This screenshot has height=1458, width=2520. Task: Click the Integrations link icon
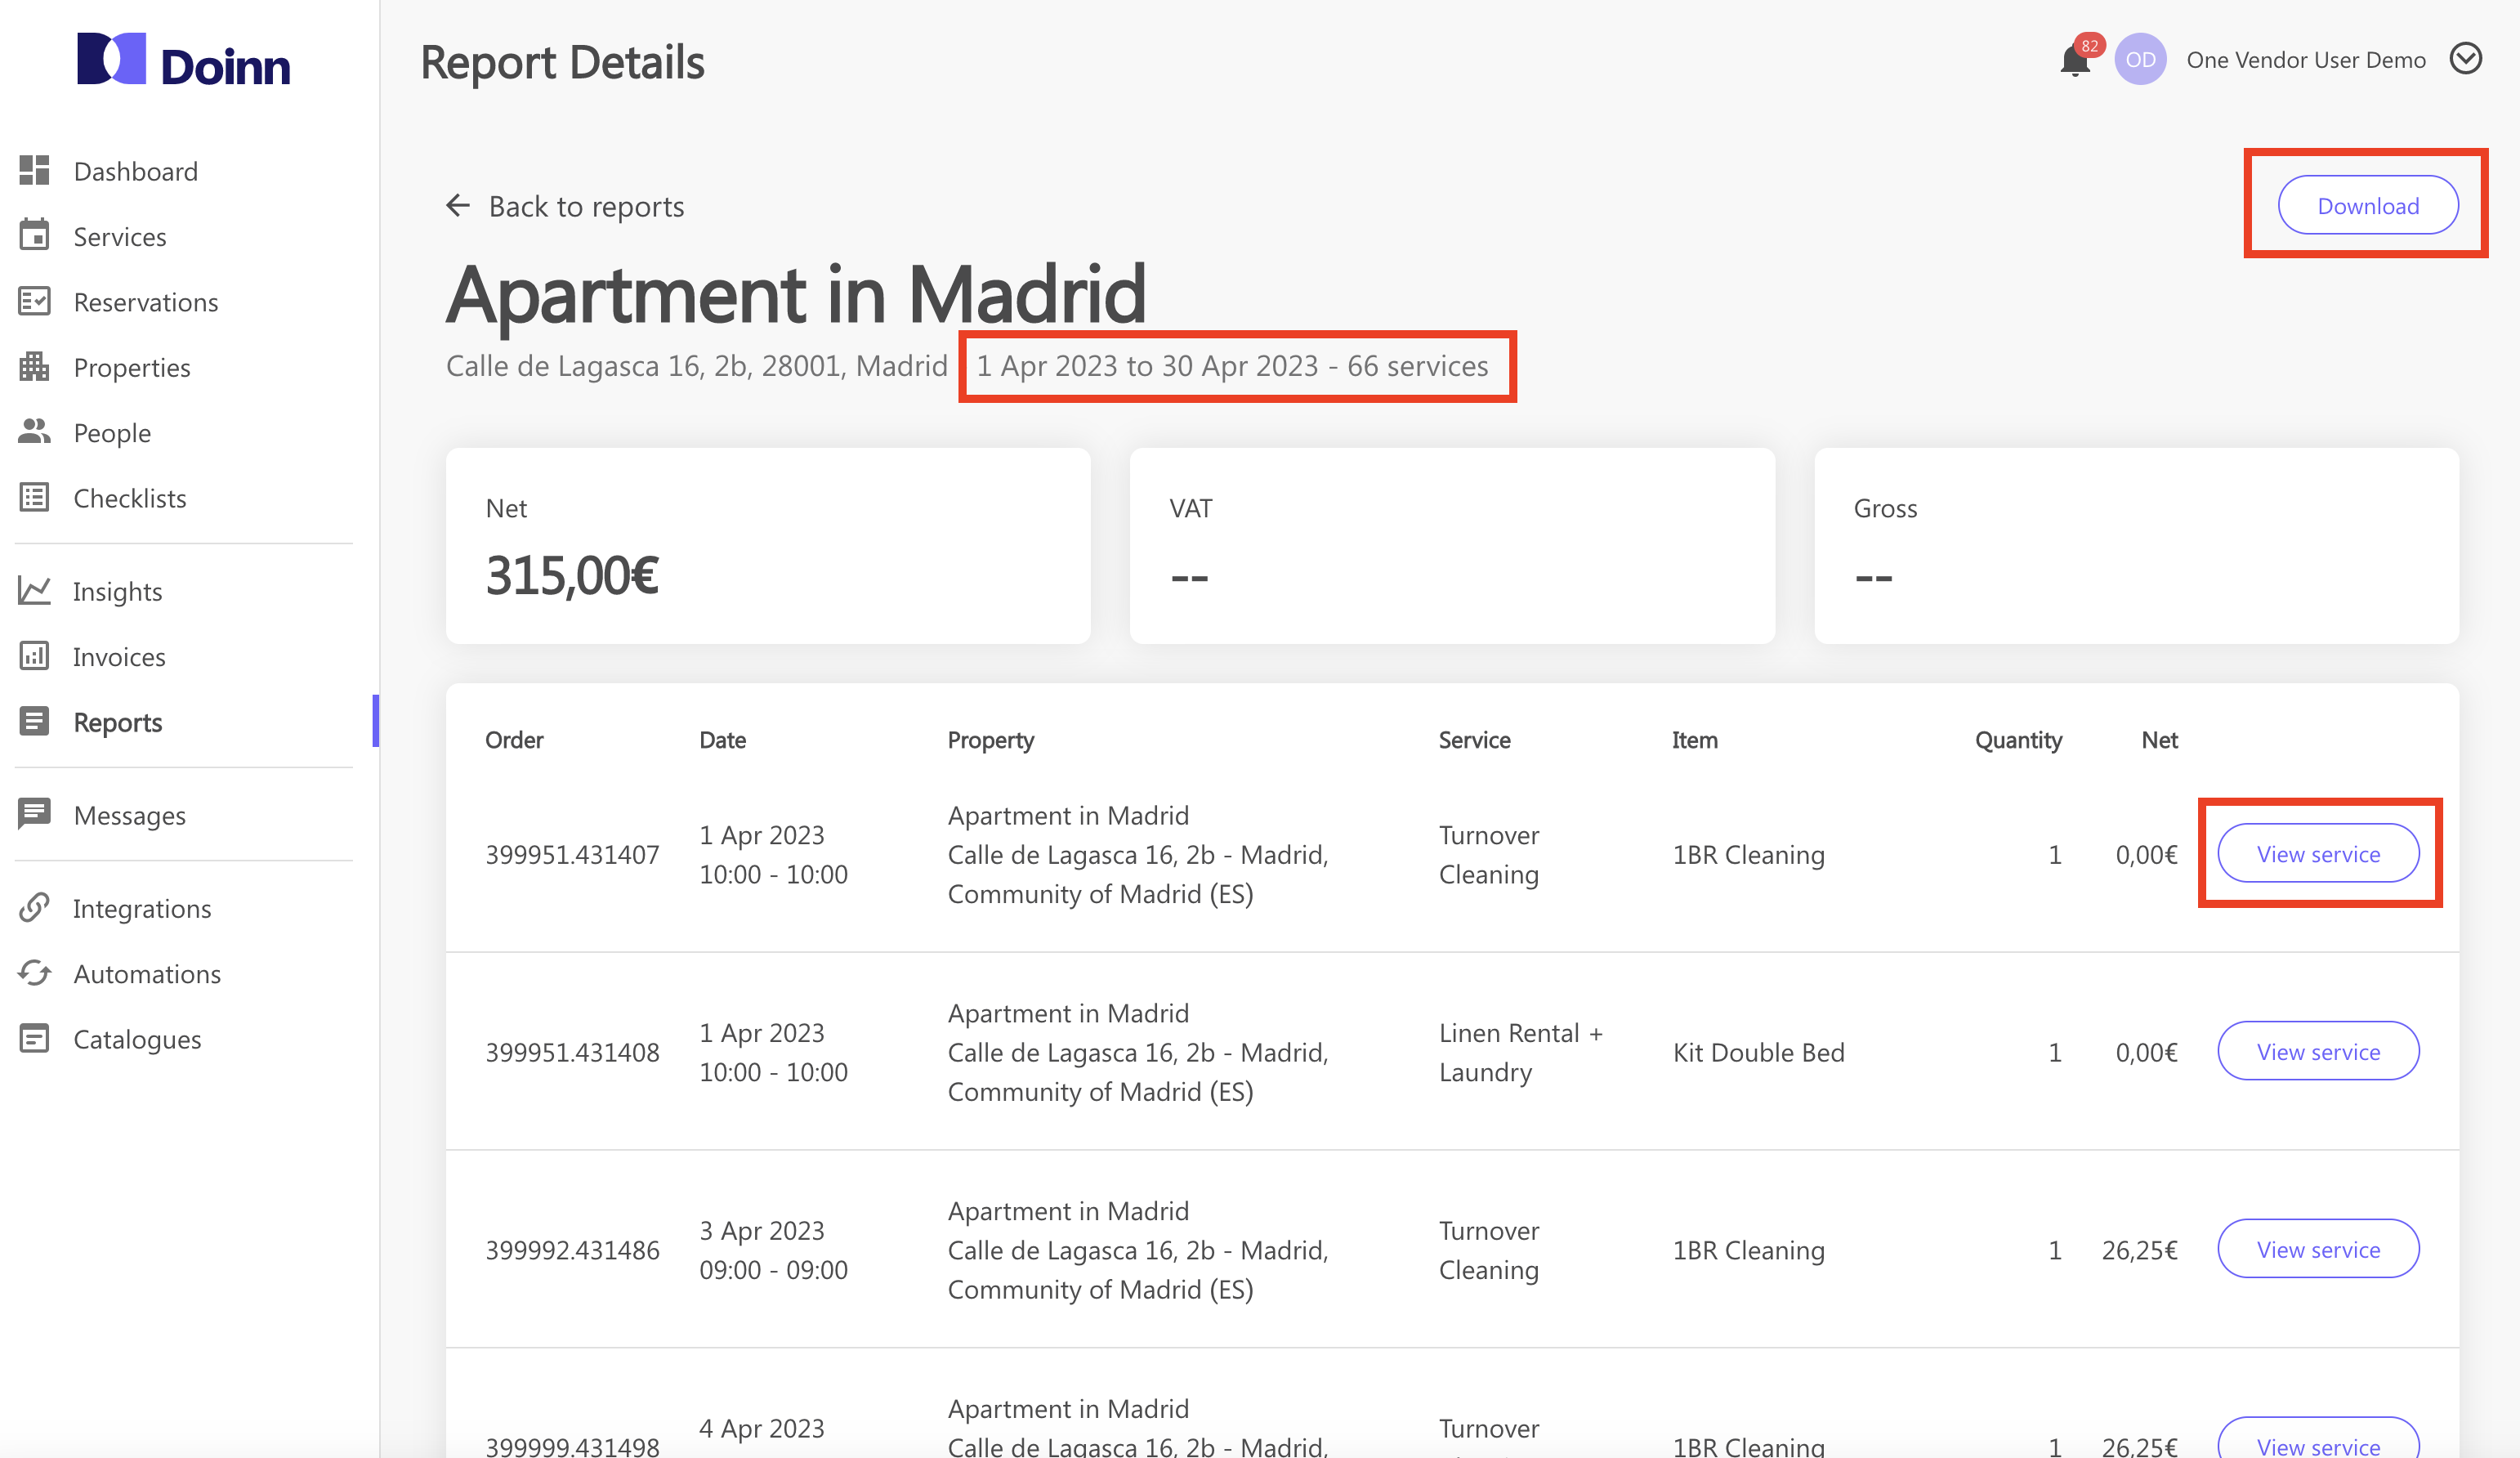click(34, 908)
